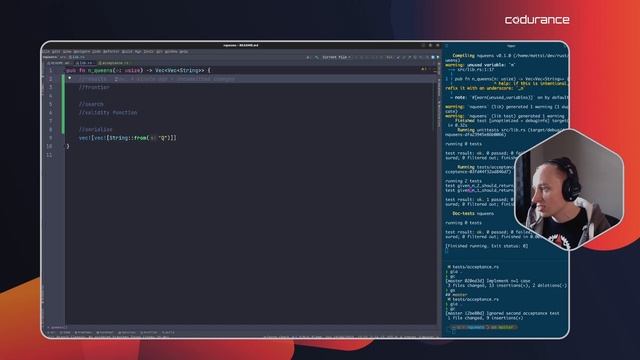
Task: Click the warning indicator at editor top right
Action: [x=424, y=69]
